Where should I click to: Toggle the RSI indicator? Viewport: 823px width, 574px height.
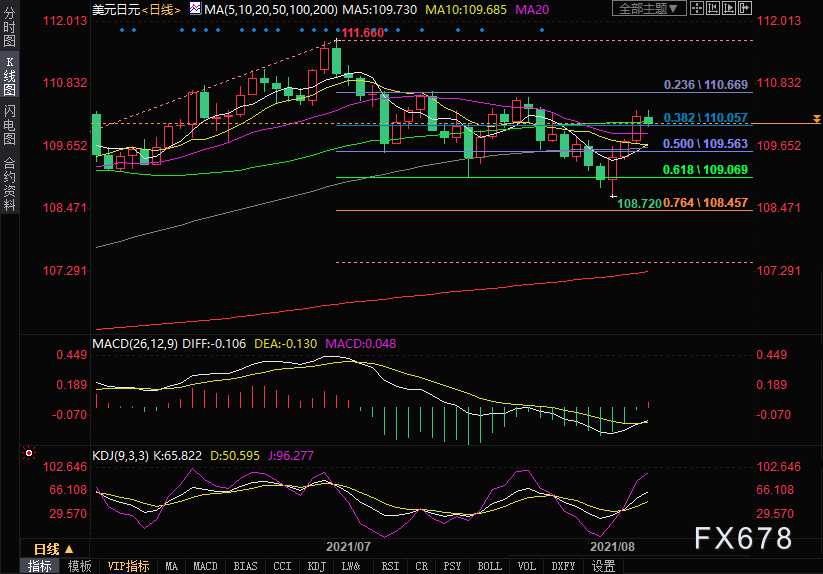(x=386, y=566)
